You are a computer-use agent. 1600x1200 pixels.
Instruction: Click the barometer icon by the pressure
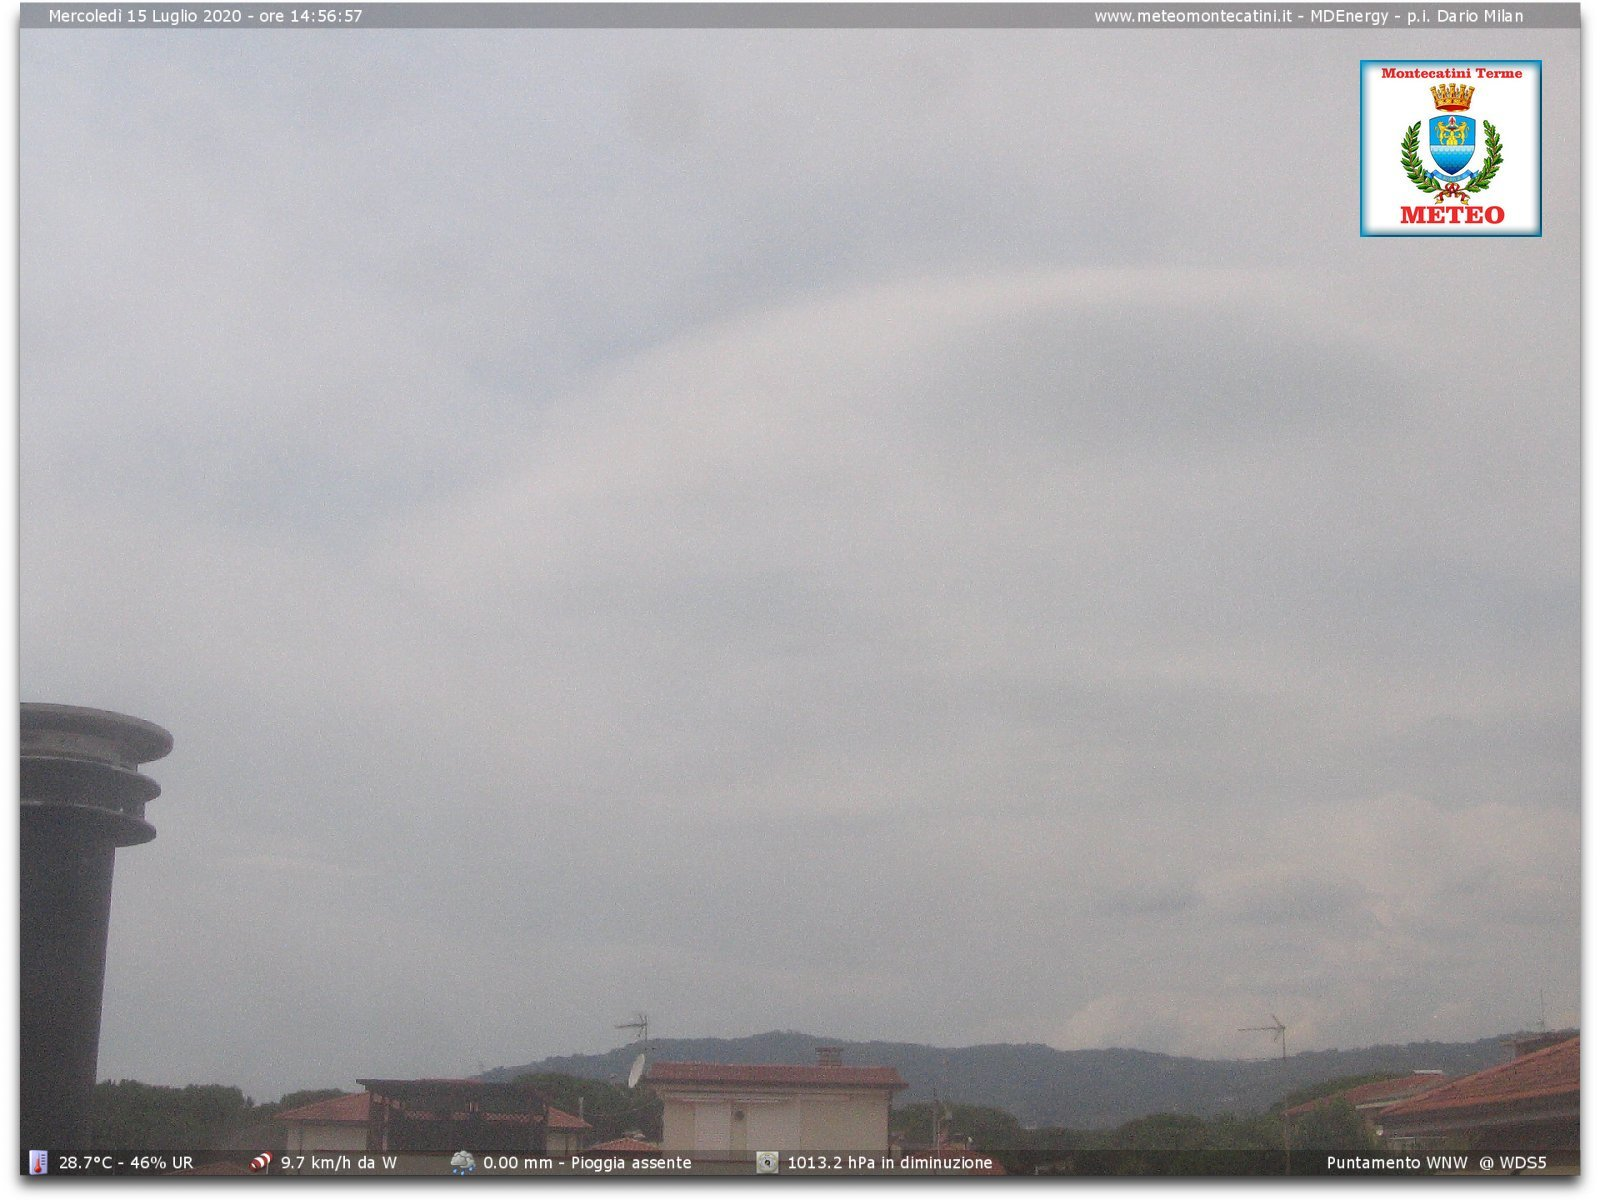coord(767,1162)
